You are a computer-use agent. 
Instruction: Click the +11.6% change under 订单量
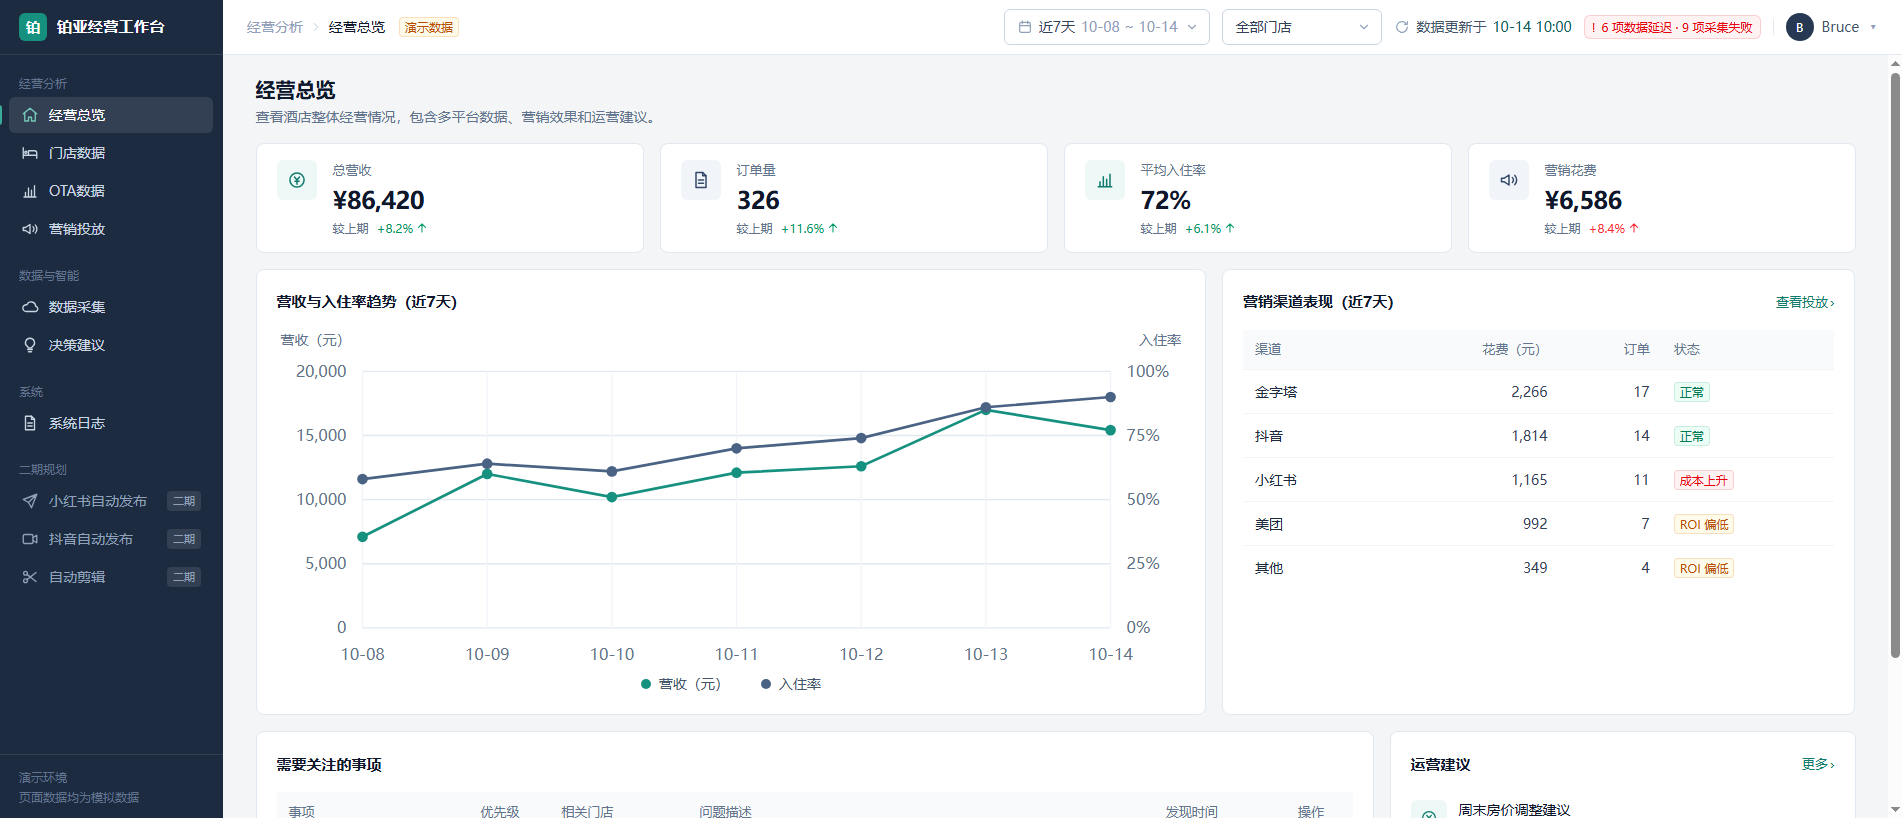click(x=810, y=229)
